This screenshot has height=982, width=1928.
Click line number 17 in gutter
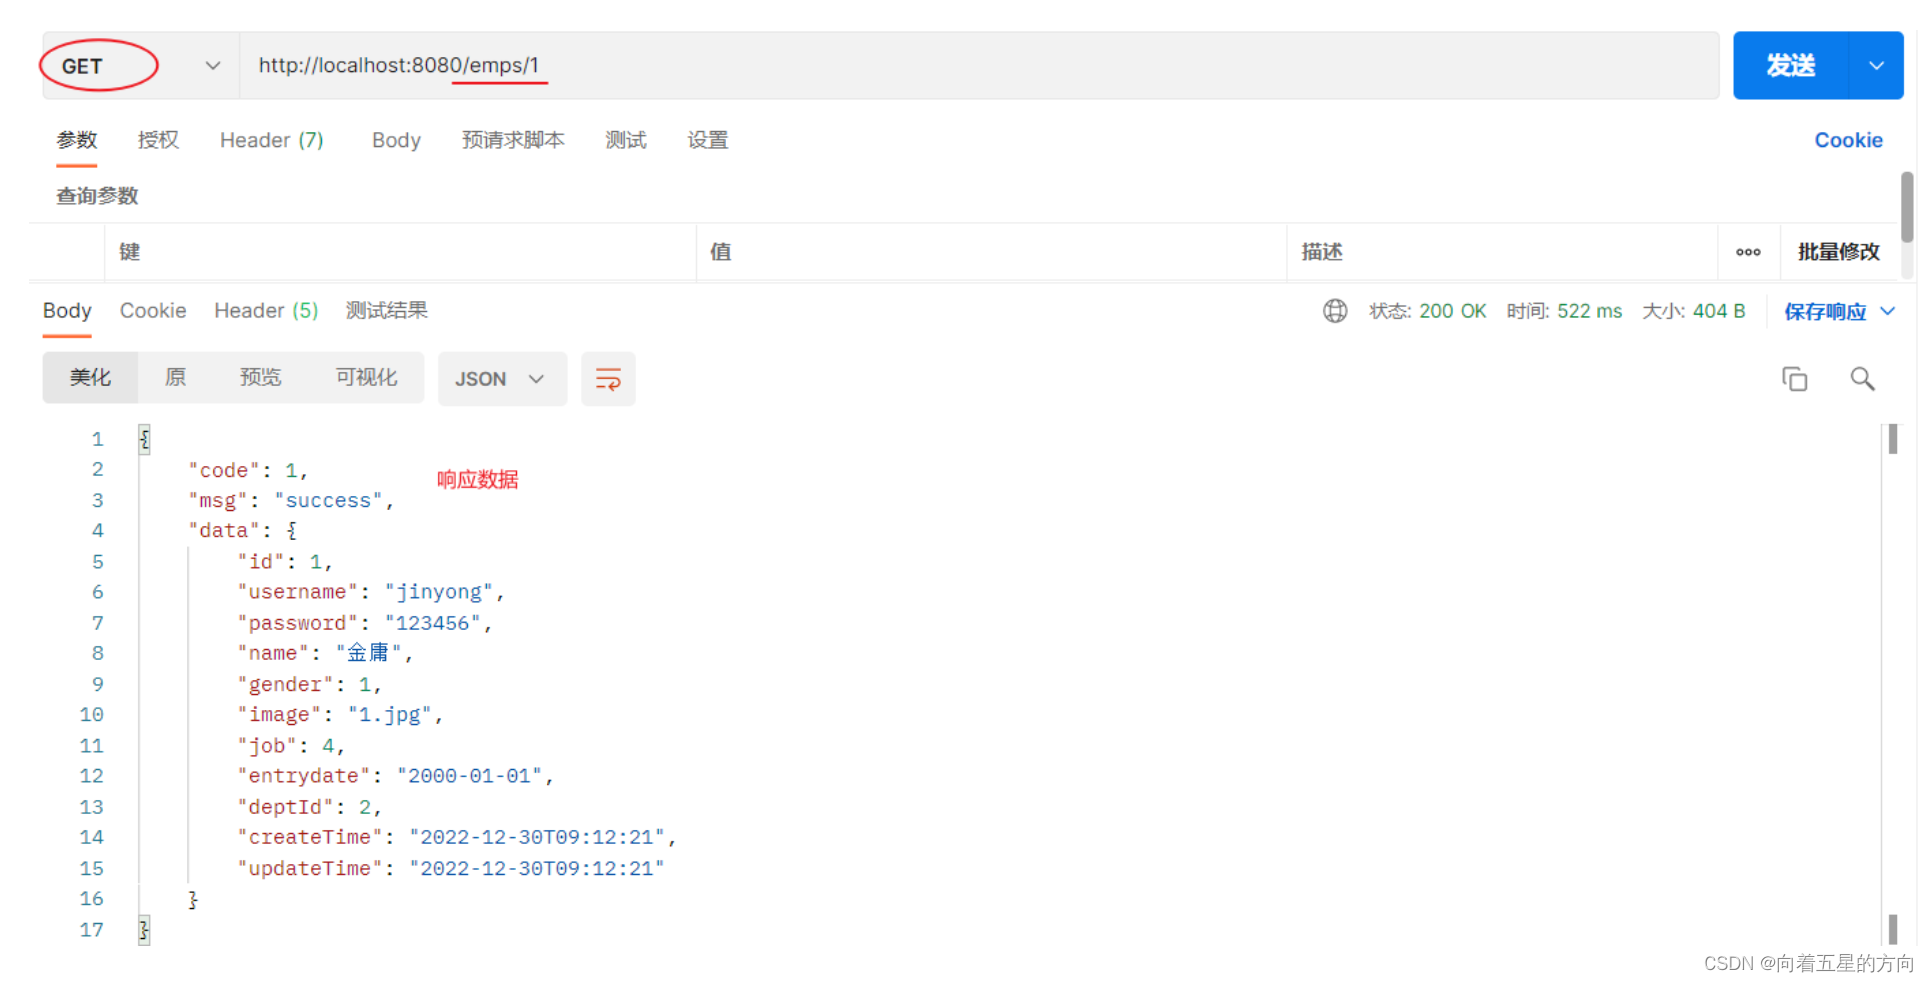click(92, 930)
